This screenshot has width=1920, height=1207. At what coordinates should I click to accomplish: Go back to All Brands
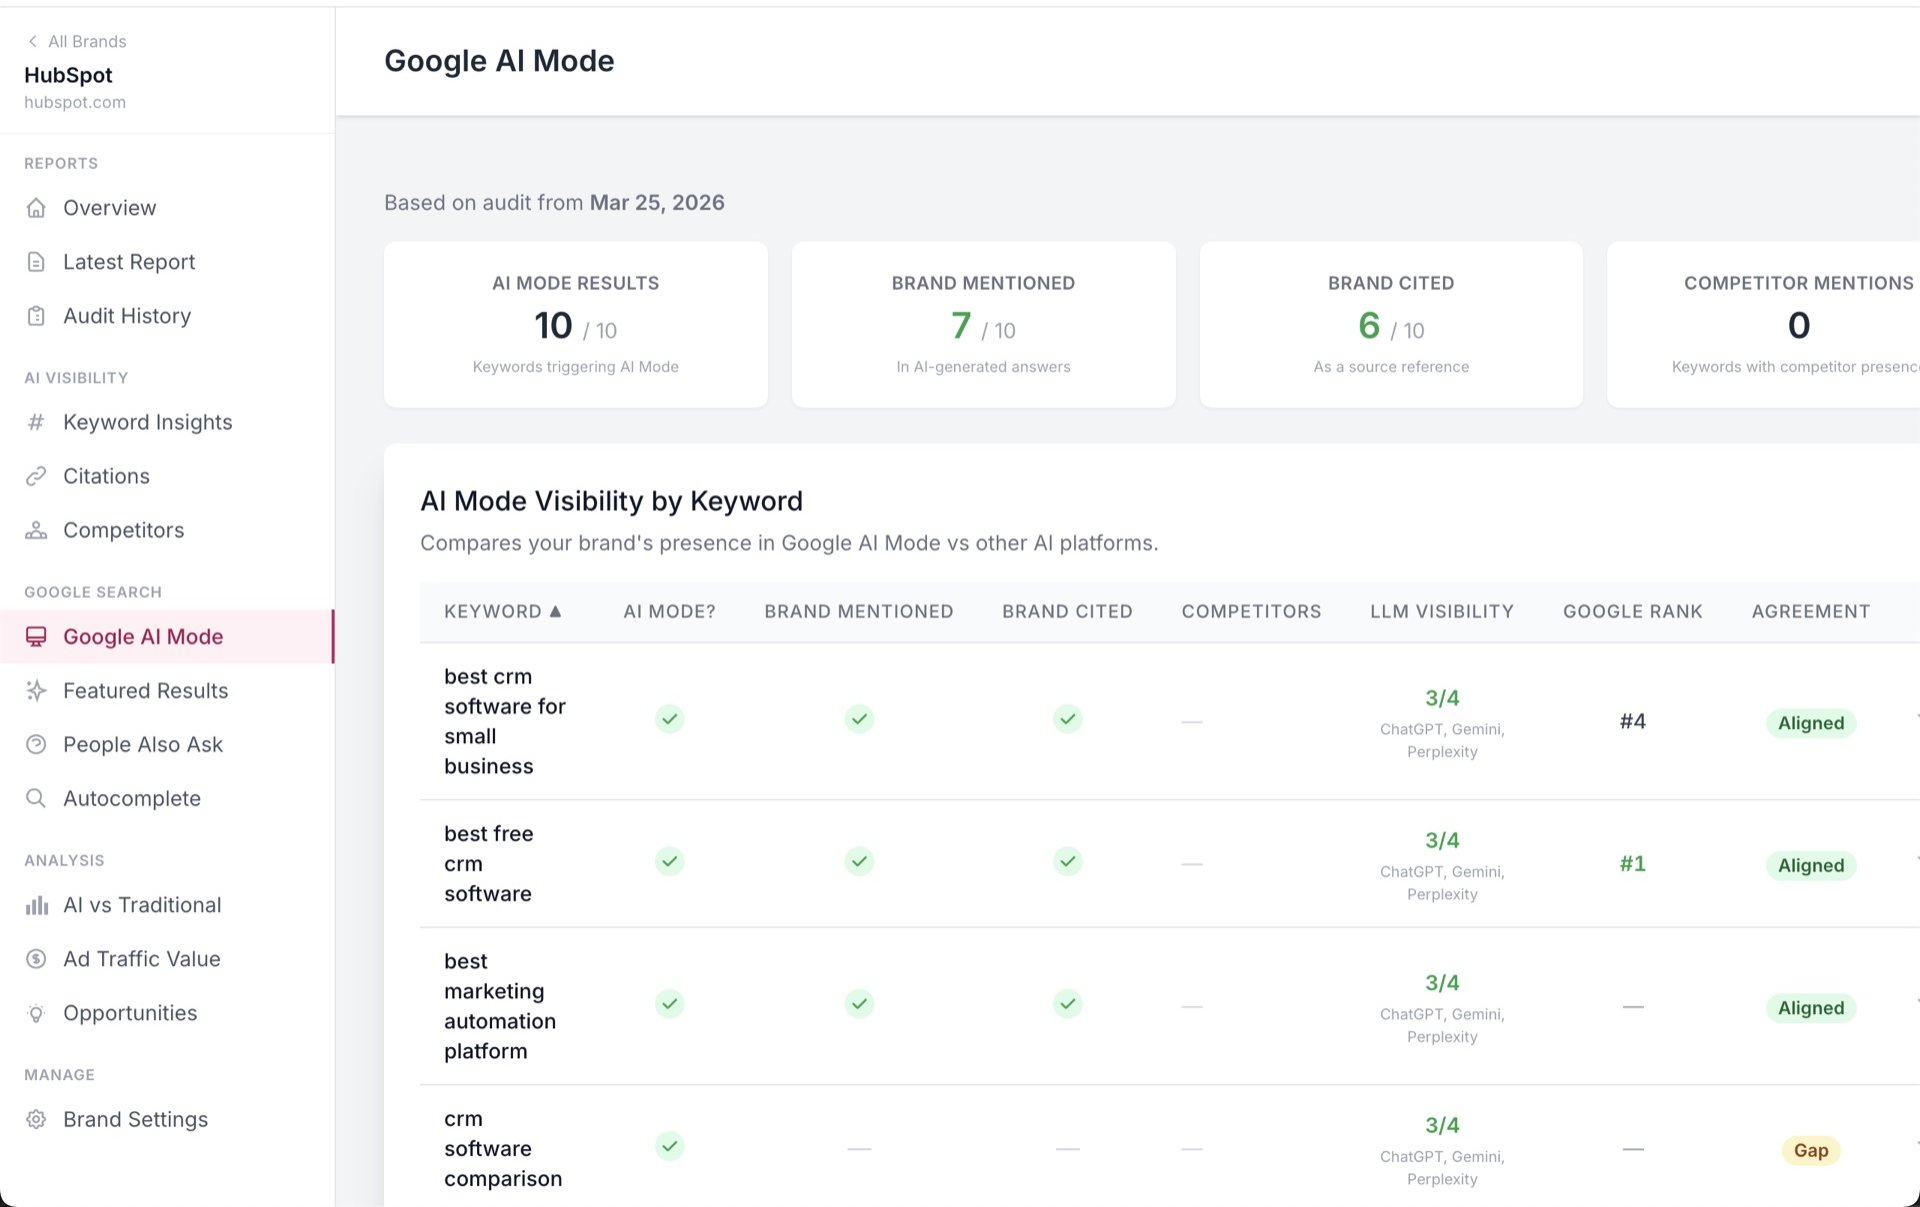tap(77, 41)
